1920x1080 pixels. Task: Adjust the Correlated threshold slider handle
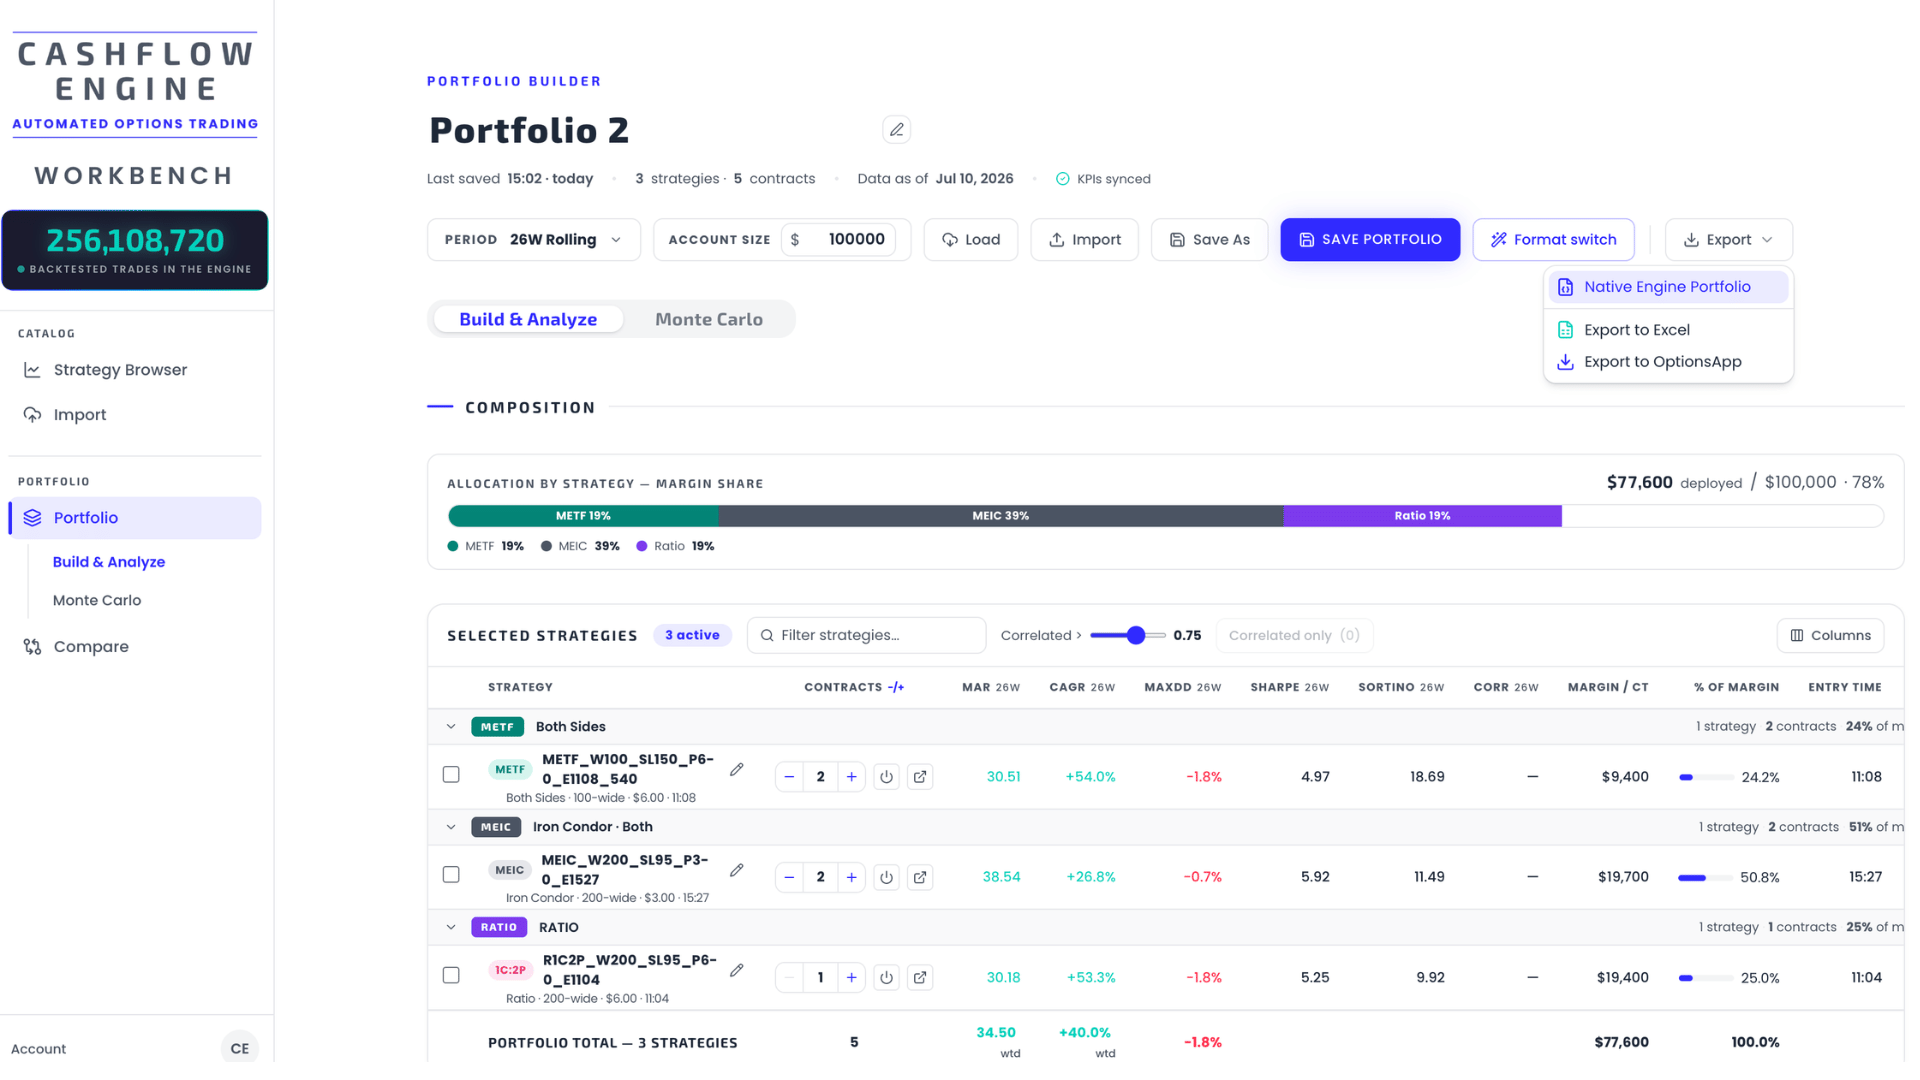[x=1135, y=636]
